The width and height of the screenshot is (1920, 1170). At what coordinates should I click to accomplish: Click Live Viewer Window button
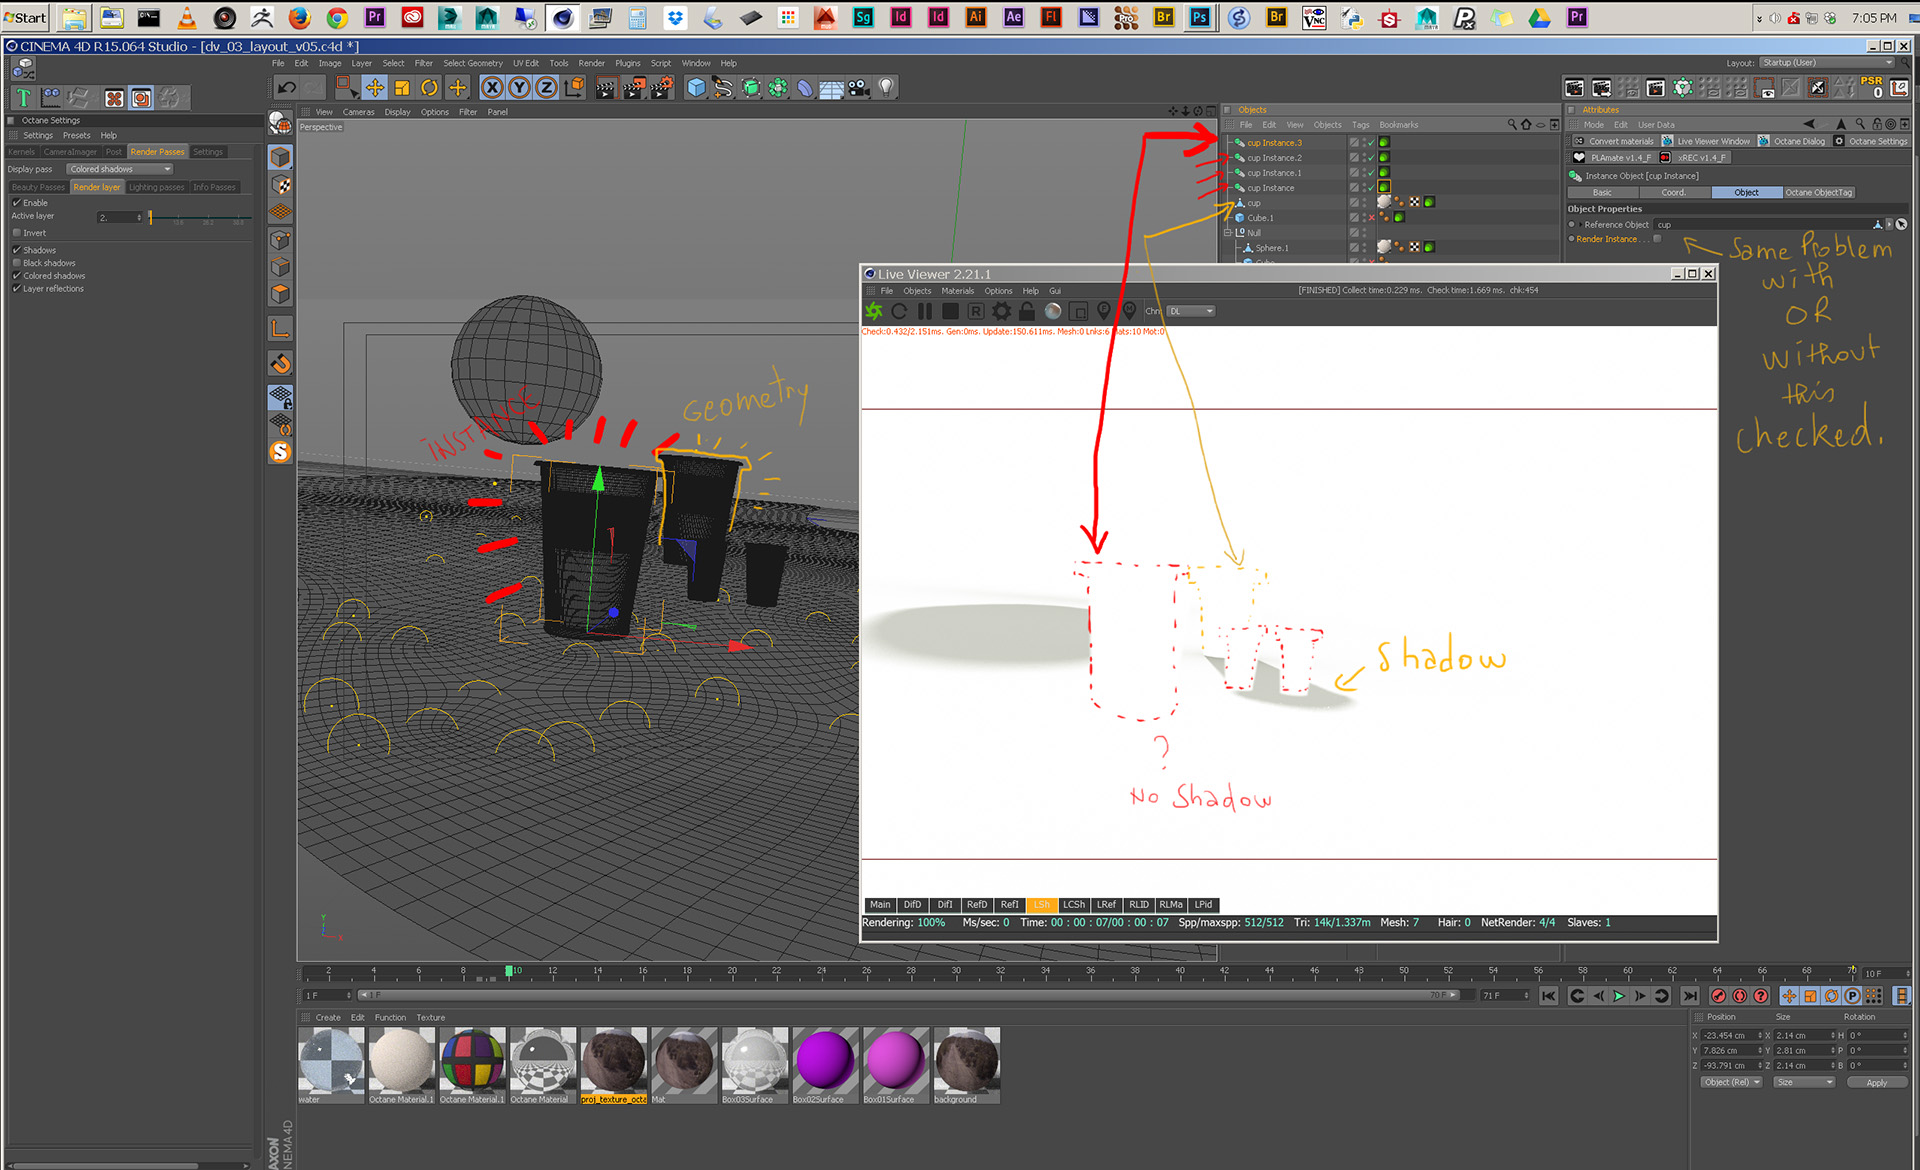pos(1706,141)
